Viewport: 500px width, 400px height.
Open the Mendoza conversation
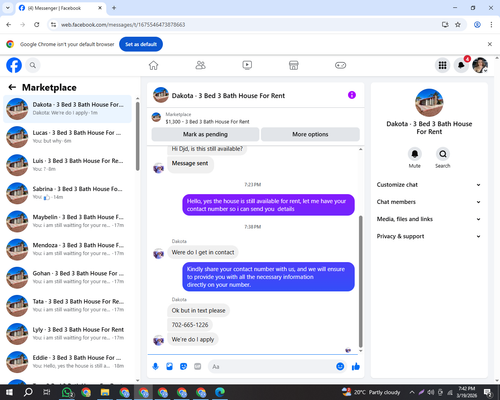tap(67, 249)
